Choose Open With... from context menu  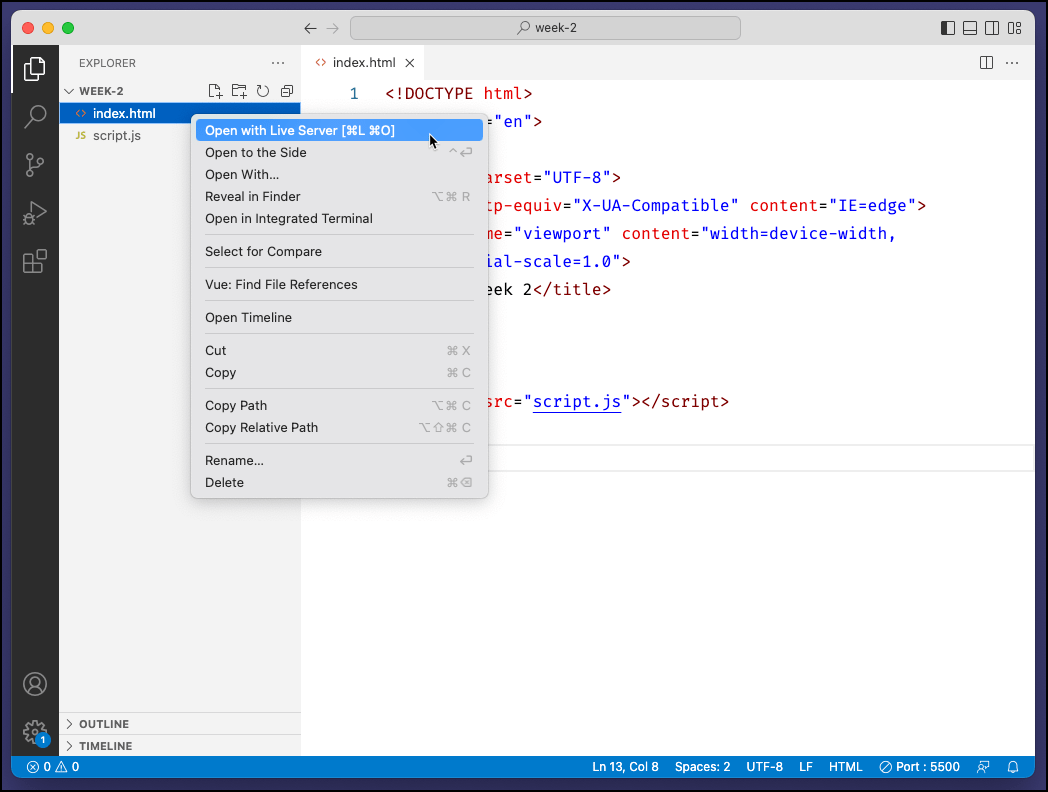pyautogui.click(x=339, y=174)
